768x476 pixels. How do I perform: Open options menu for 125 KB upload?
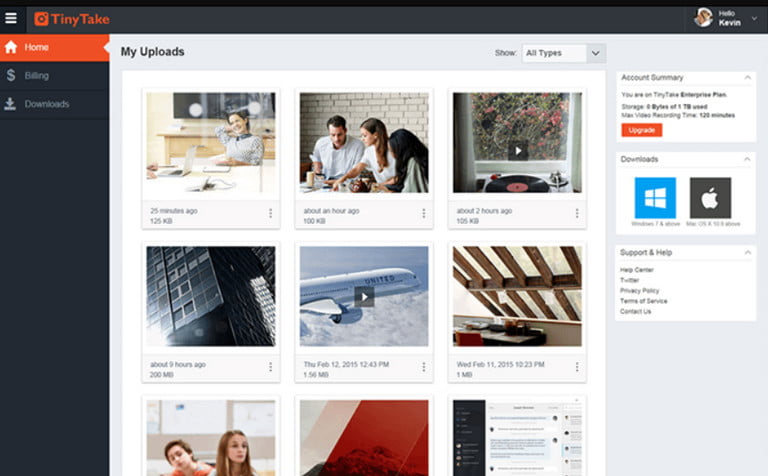[x=270, y=213]
